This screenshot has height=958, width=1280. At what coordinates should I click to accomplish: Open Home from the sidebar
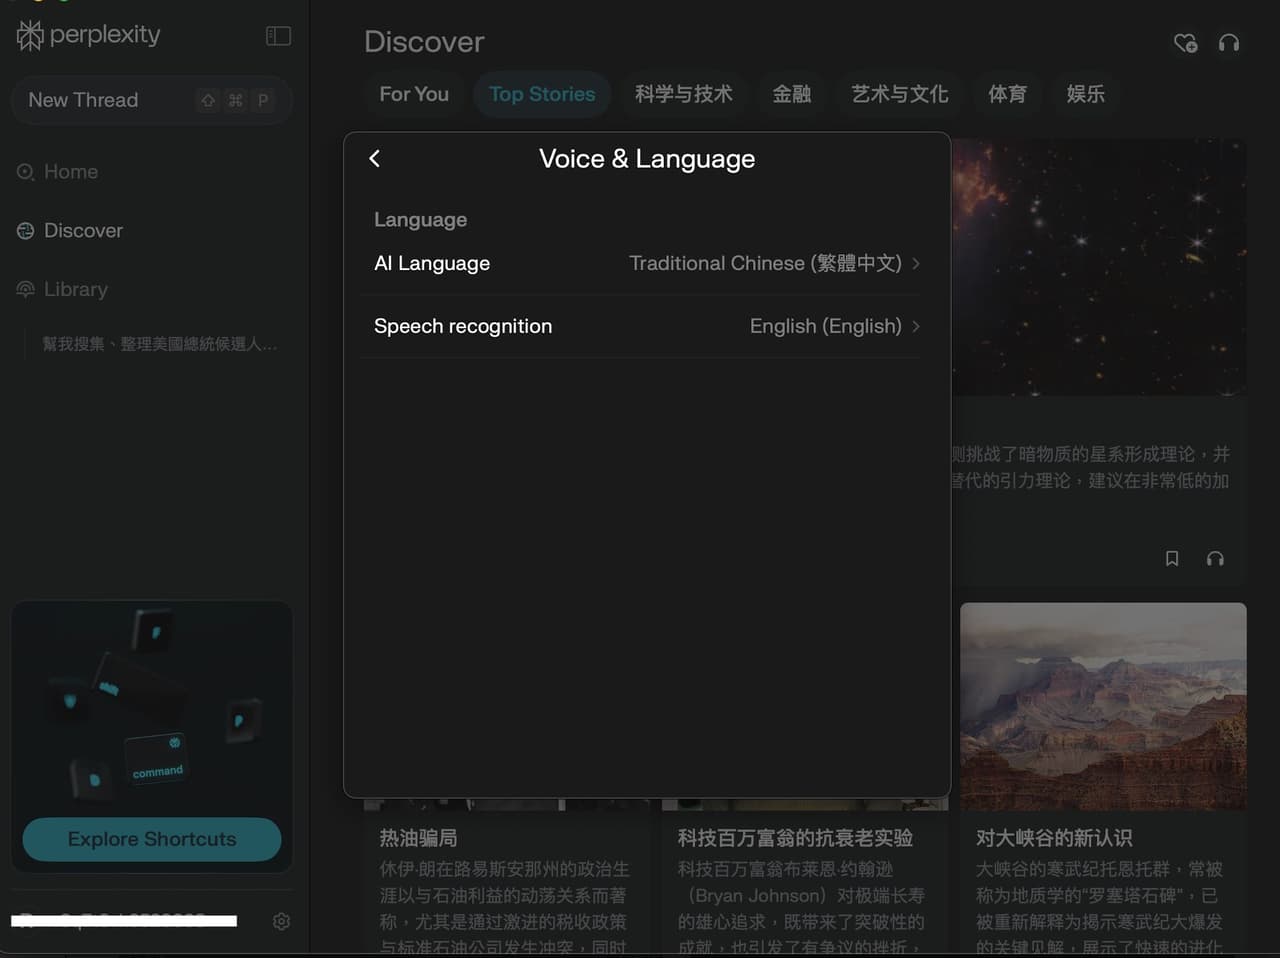(70, 171)
